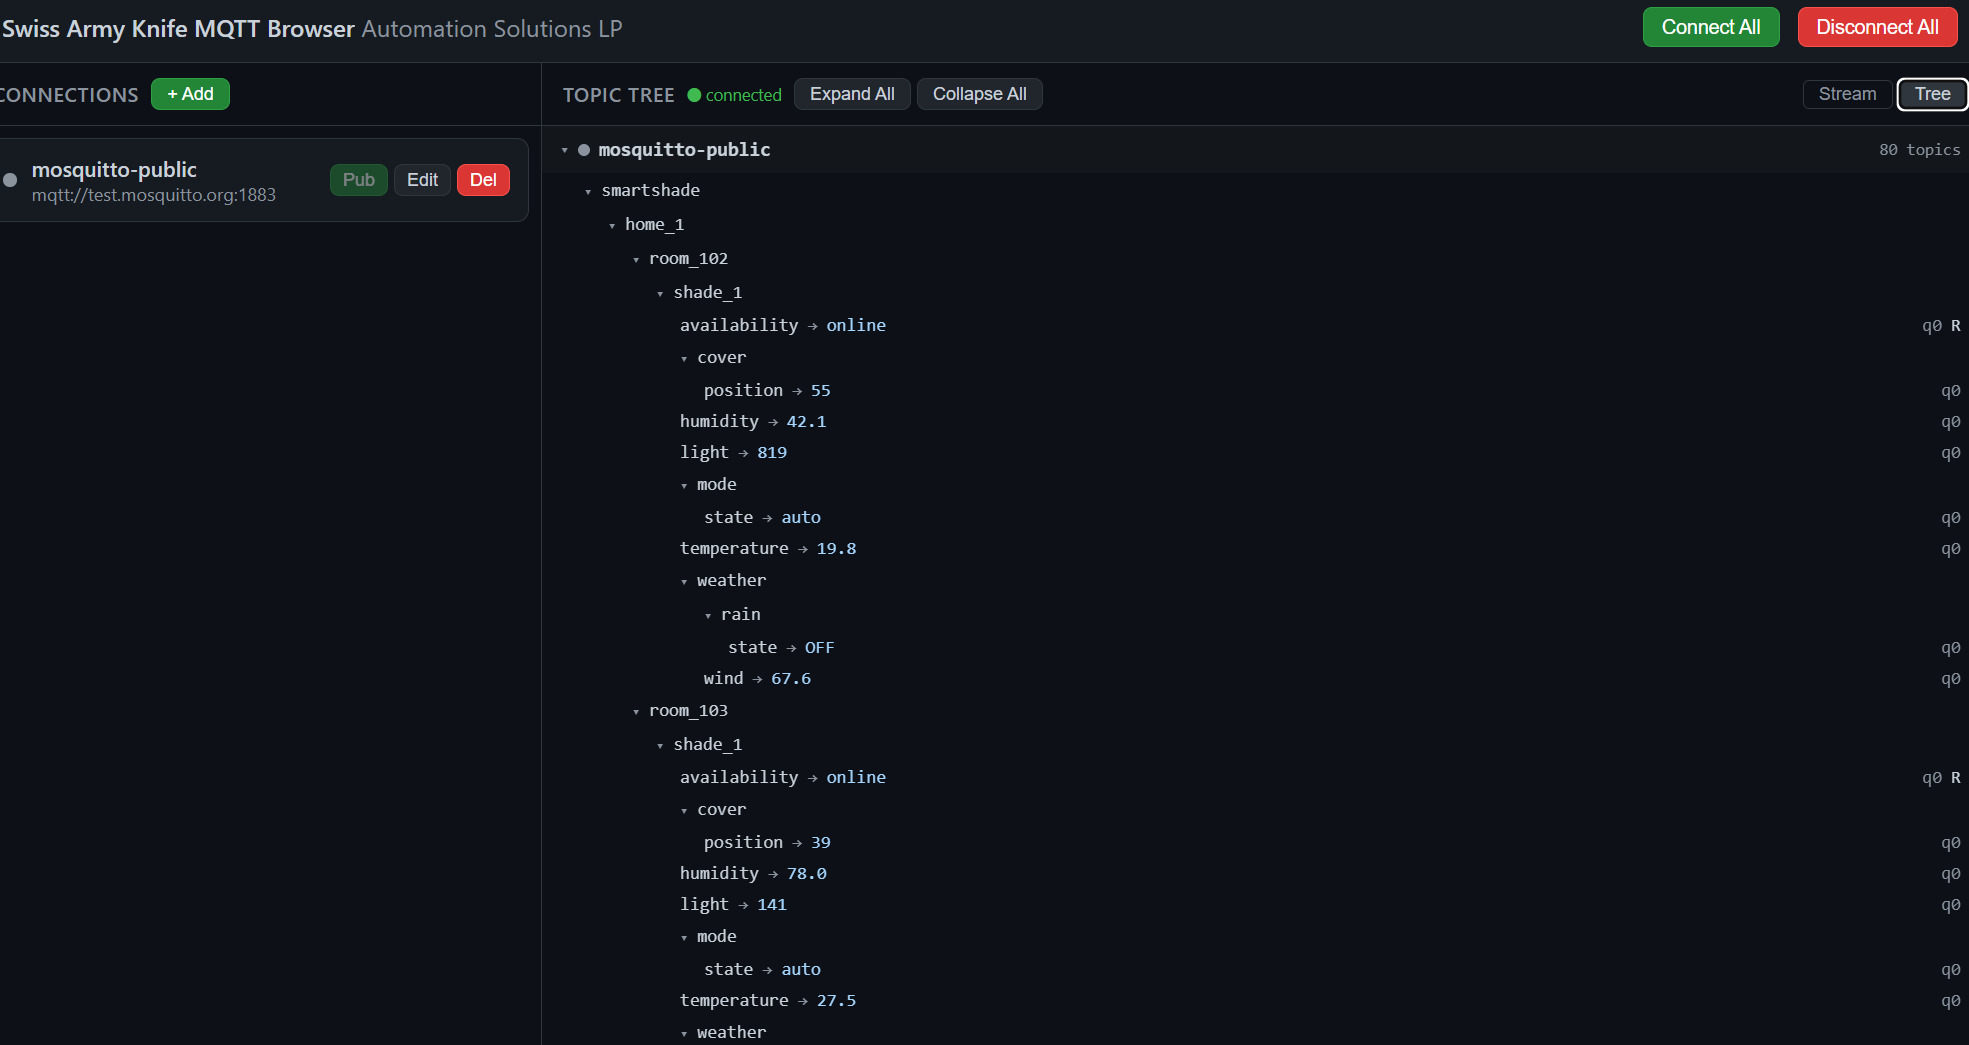1969x1045 pixels.
Task: Collapse cover node under room_103
Action: 684,810
